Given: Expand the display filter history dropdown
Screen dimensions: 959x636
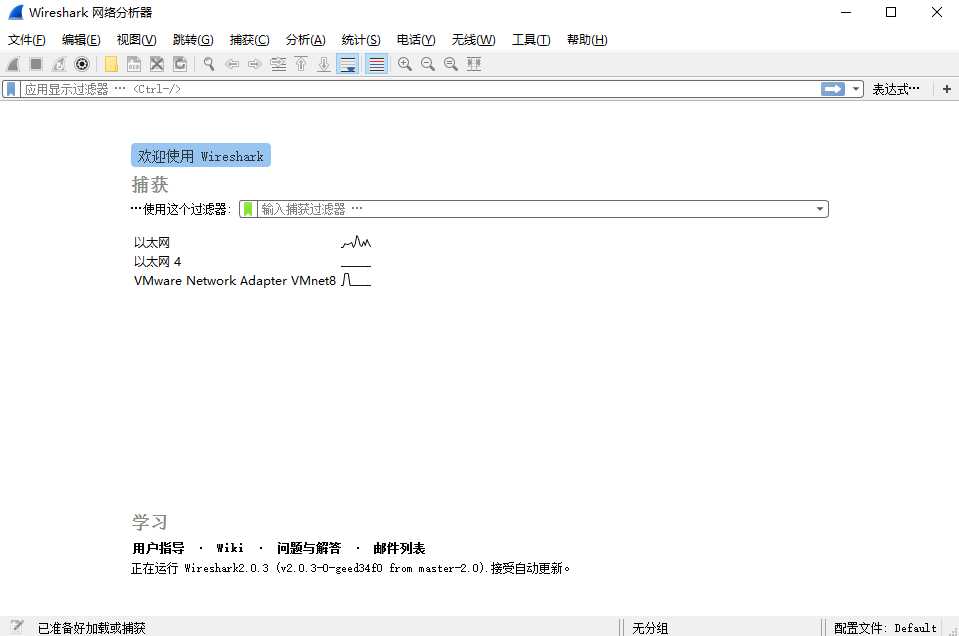Looking at the screenshot, I should 856,89.
